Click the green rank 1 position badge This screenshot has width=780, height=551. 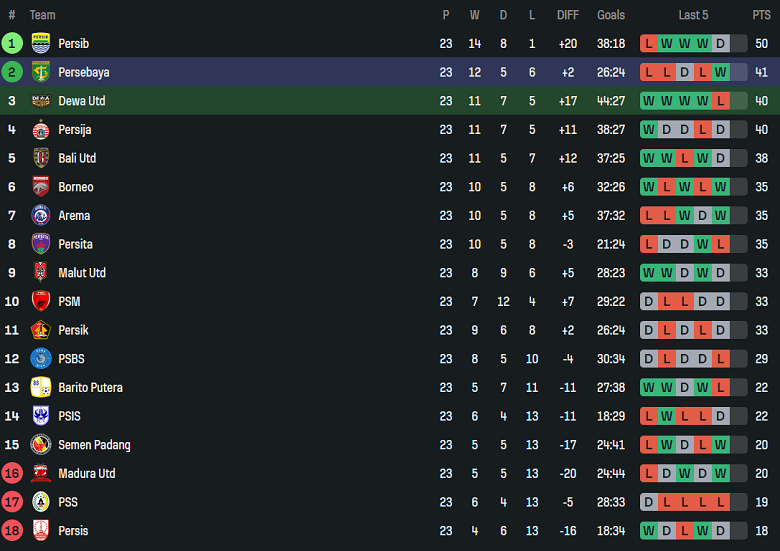[12, 43]
